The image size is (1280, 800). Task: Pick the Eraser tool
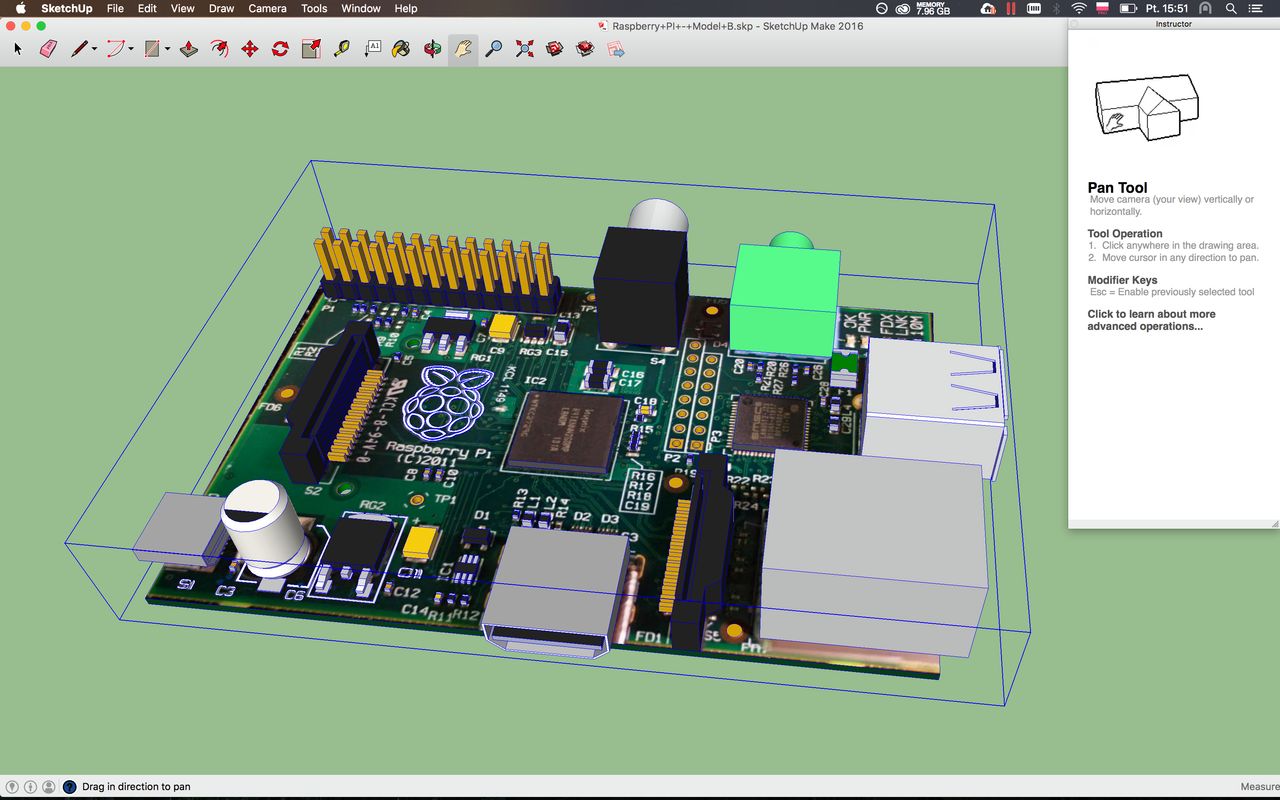[48, 49]
